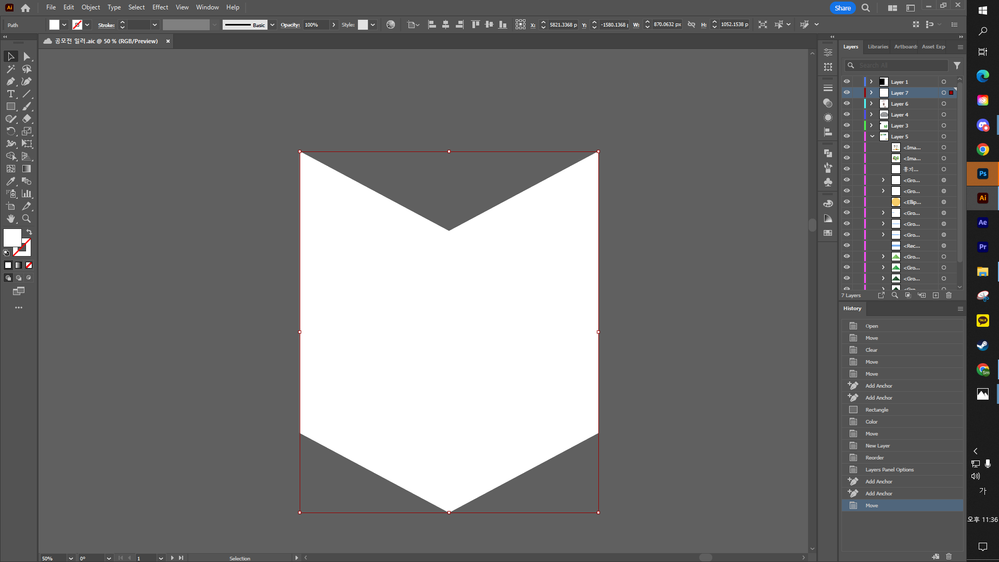
Task: Open the Photoshop app in taskbar
Action: point(983,174)
